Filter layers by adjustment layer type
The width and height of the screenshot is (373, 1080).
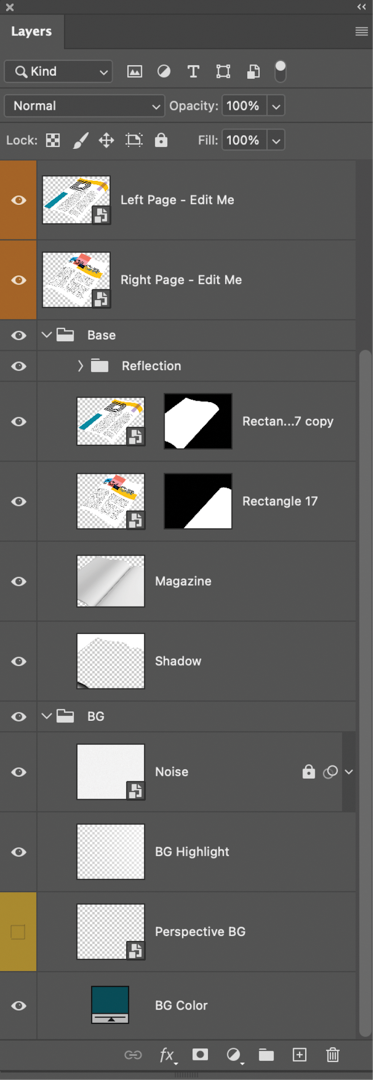(164, 72)
